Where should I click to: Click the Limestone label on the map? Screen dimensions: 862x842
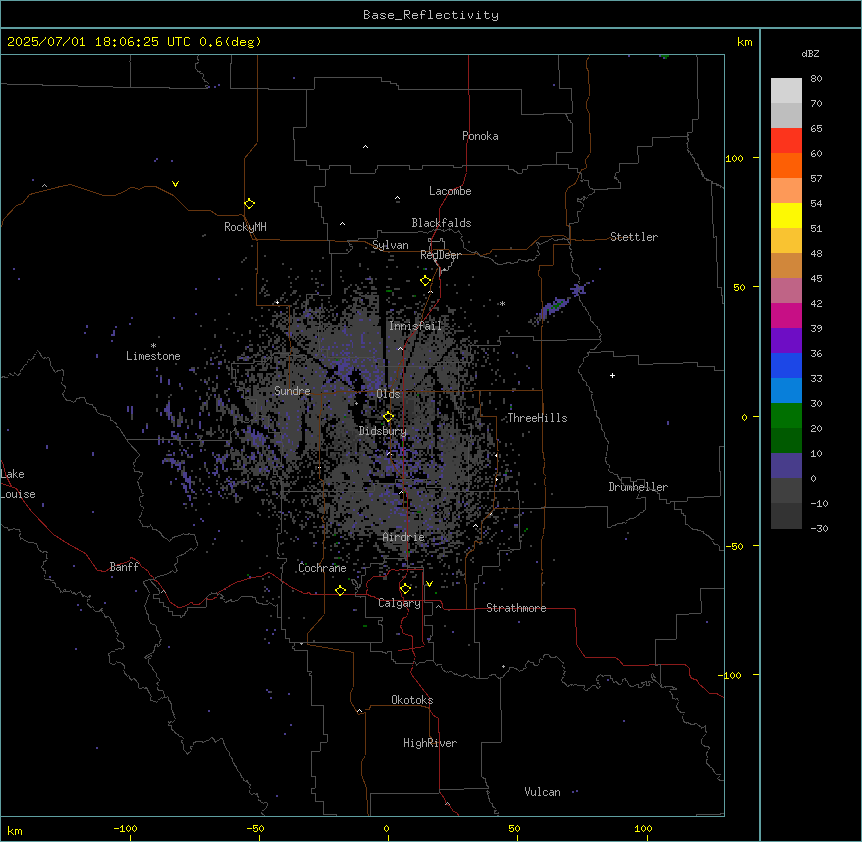tap(153, 356)
